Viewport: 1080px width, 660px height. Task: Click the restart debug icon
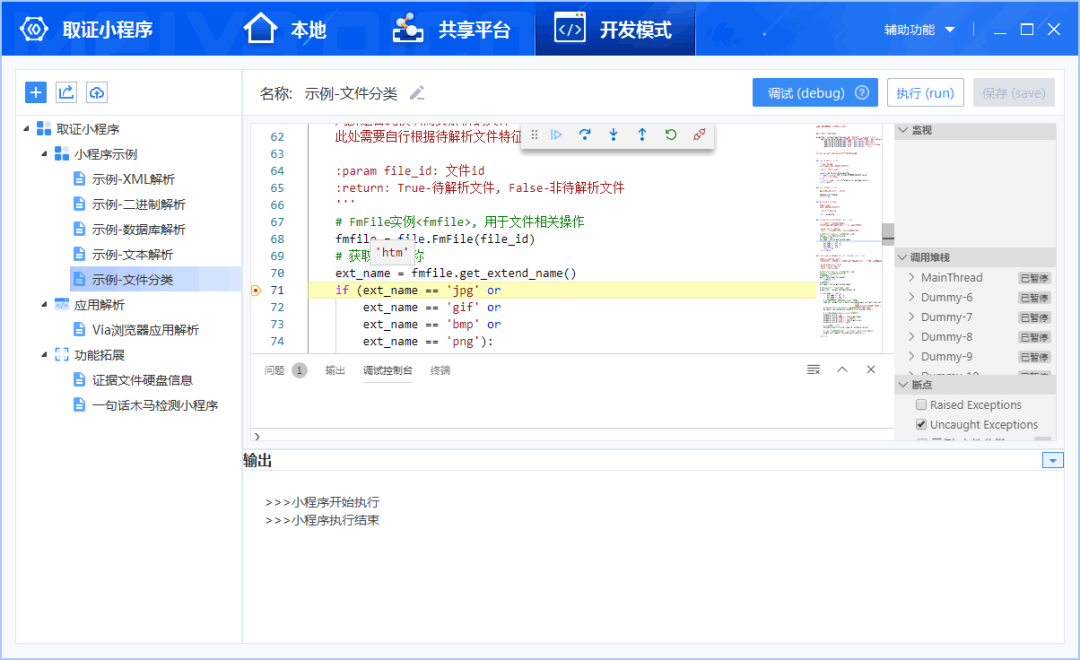pyautogui.click(x=670, y=135)
